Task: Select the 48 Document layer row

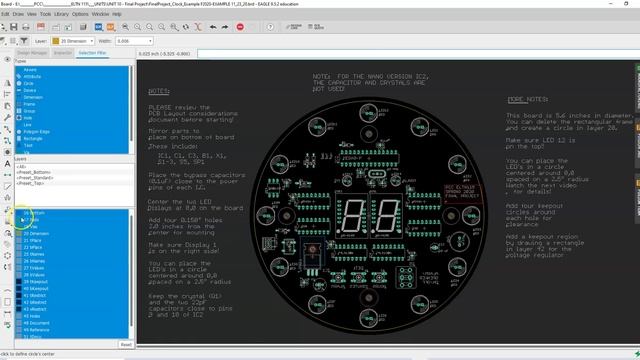Action: (x=71, y=323)
